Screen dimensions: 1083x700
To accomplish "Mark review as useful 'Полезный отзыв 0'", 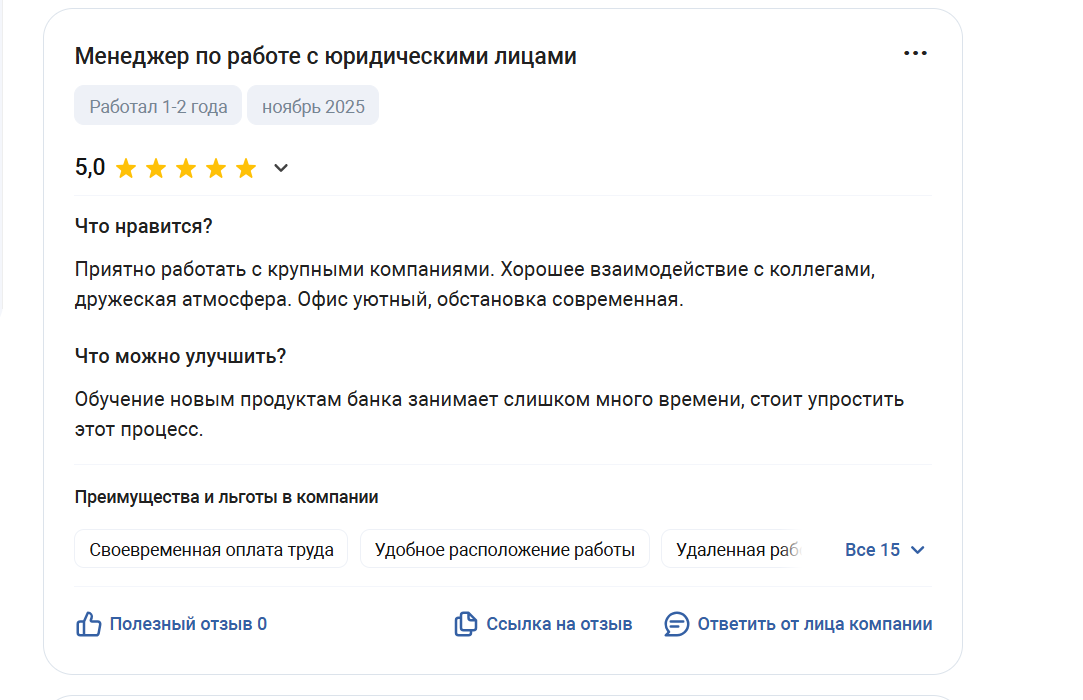I will click(188, 624).
